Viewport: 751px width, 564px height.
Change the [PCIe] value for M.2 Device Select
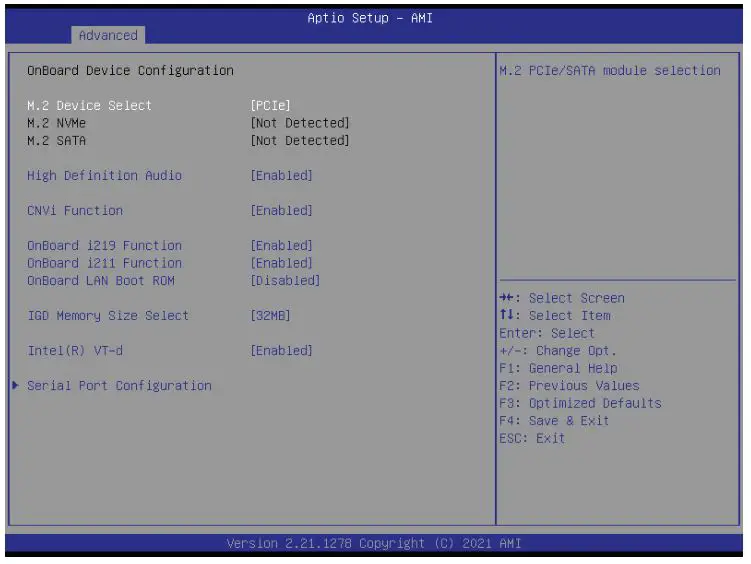tap(270, 105)
